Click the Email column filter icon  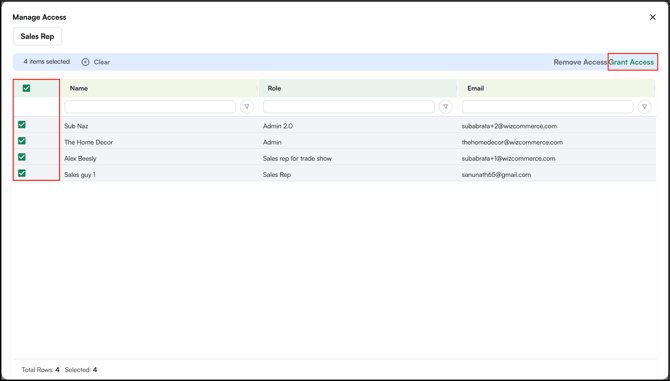pyautogui.click(x=644, y=107)
